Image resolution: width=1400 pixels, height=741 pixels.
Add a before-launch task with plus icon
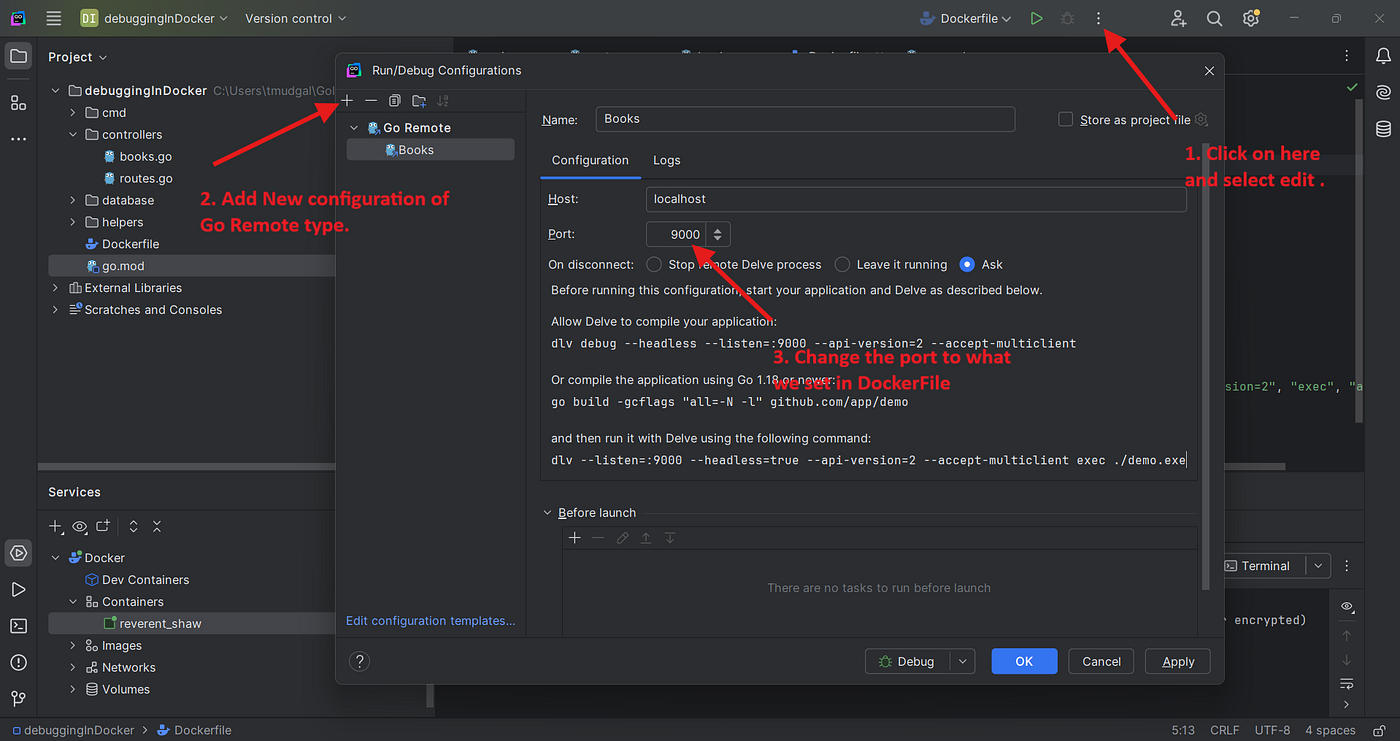pos(574,538)
